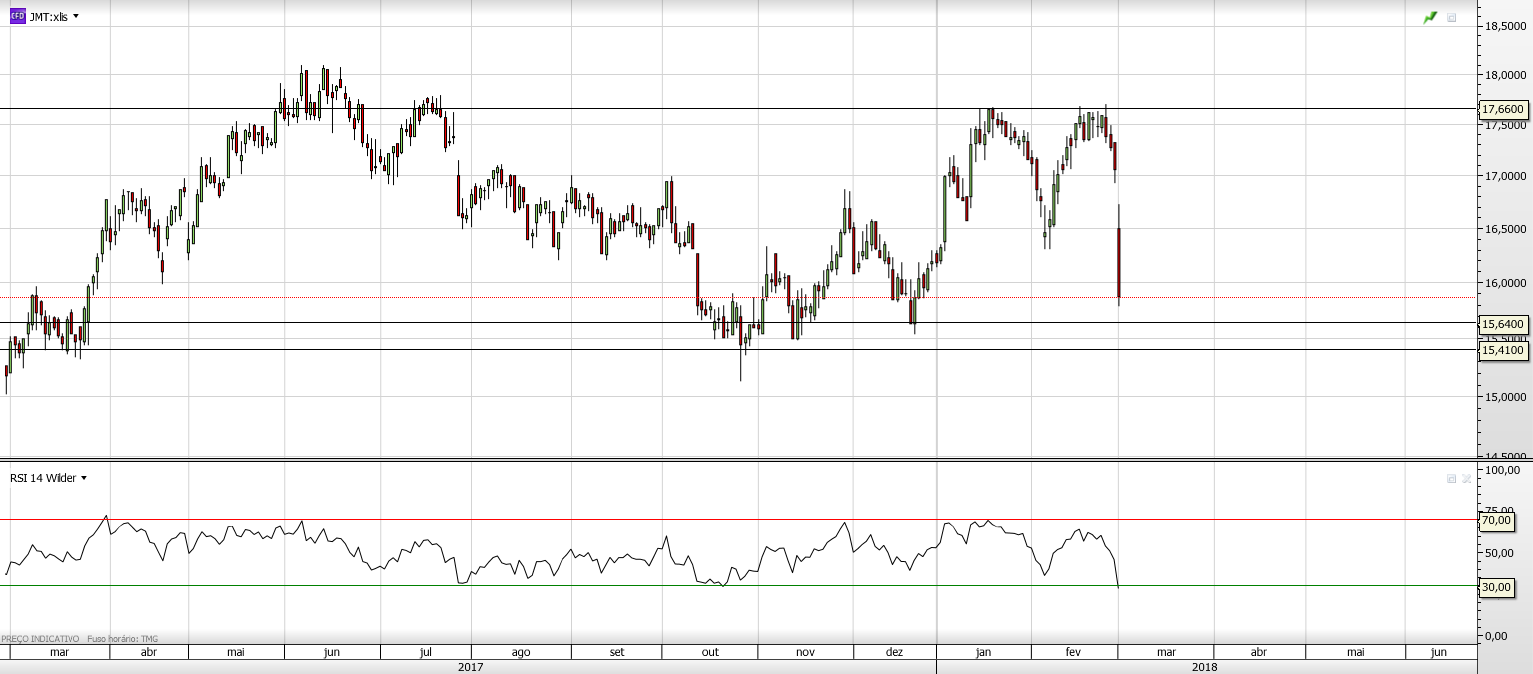Image resolution: width=1533 pixels, height=674 pixels.
Task: Maximize the RSI indicator panel
Action: pyautogui.click(x=1452, y=479)
